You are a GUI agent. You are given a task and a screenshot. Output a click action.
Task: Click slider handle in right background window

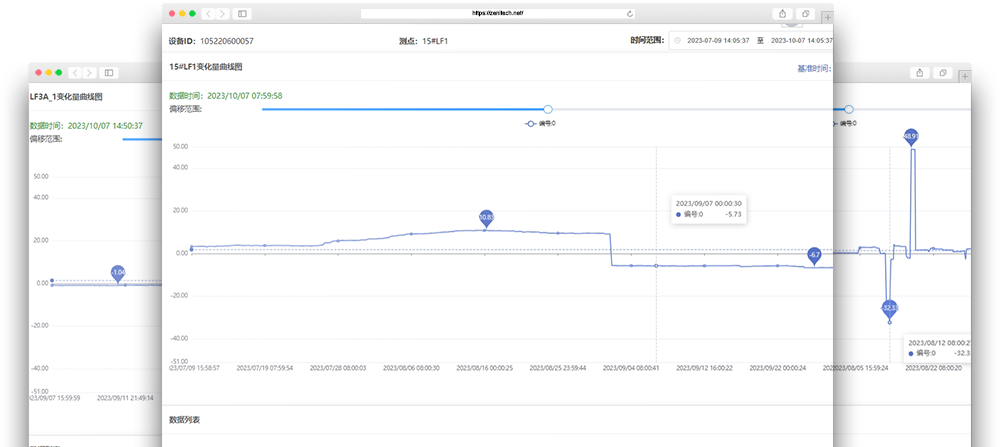(x=849, y=109)
